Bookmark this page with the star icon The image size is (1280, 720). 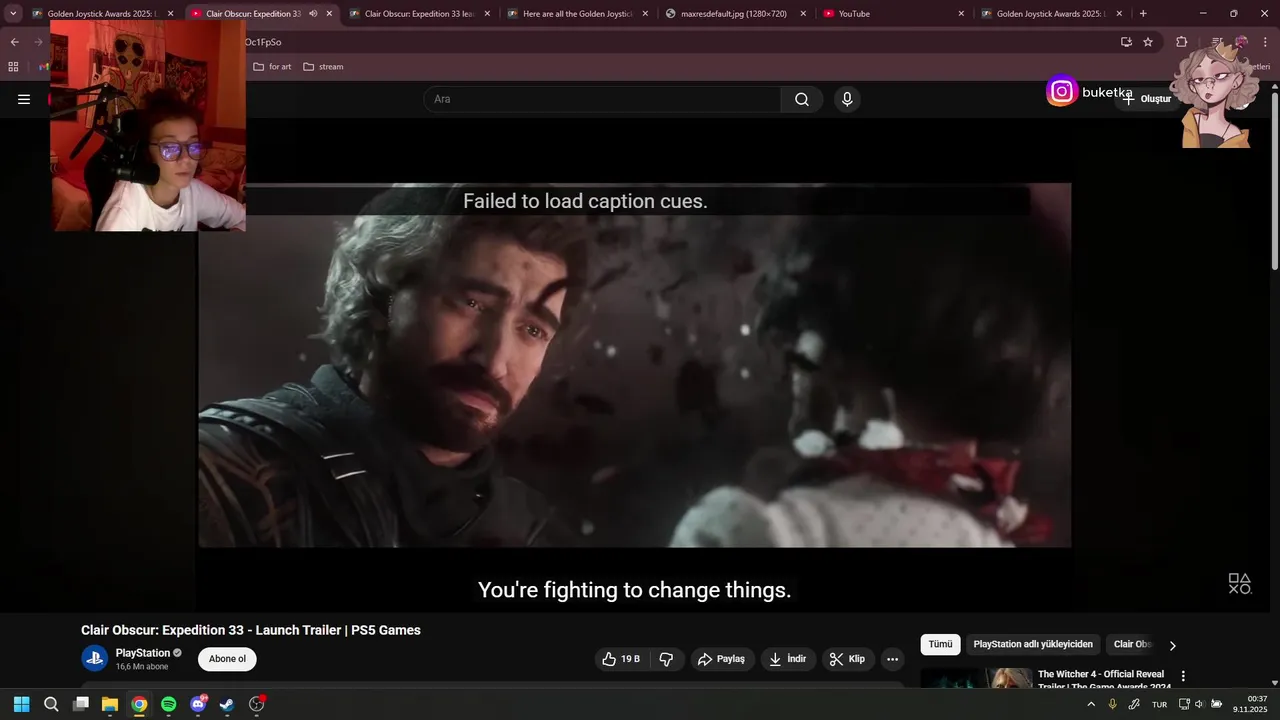tap(1148, 42)
